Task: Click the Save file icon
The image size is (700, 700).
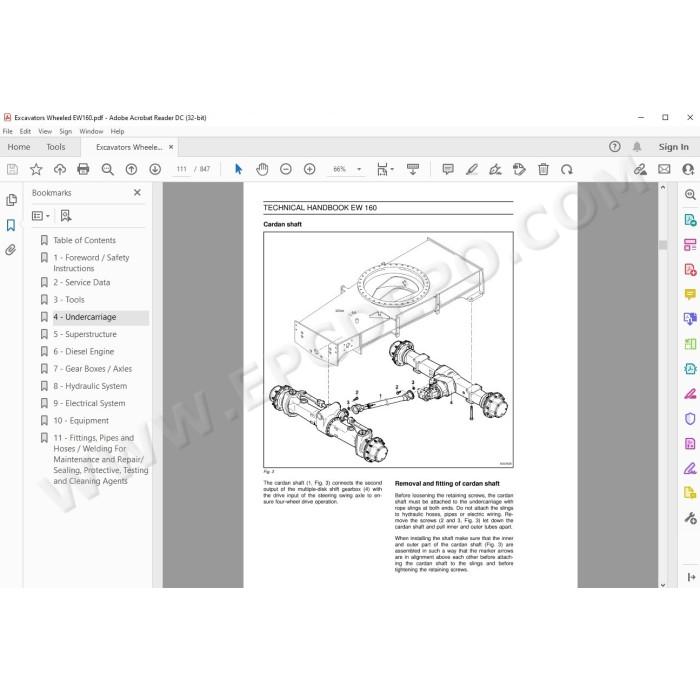Action: coord(12,169)
